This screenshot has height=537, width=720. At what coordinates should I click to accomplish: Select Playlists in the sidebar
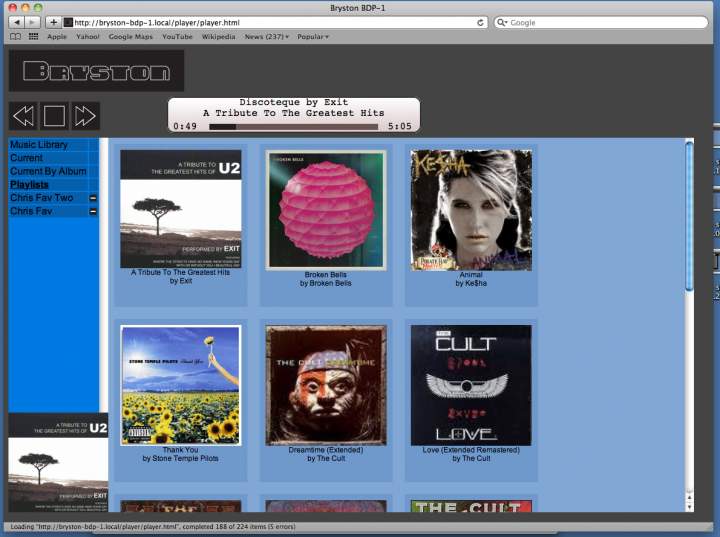click(x=29, y=185)
